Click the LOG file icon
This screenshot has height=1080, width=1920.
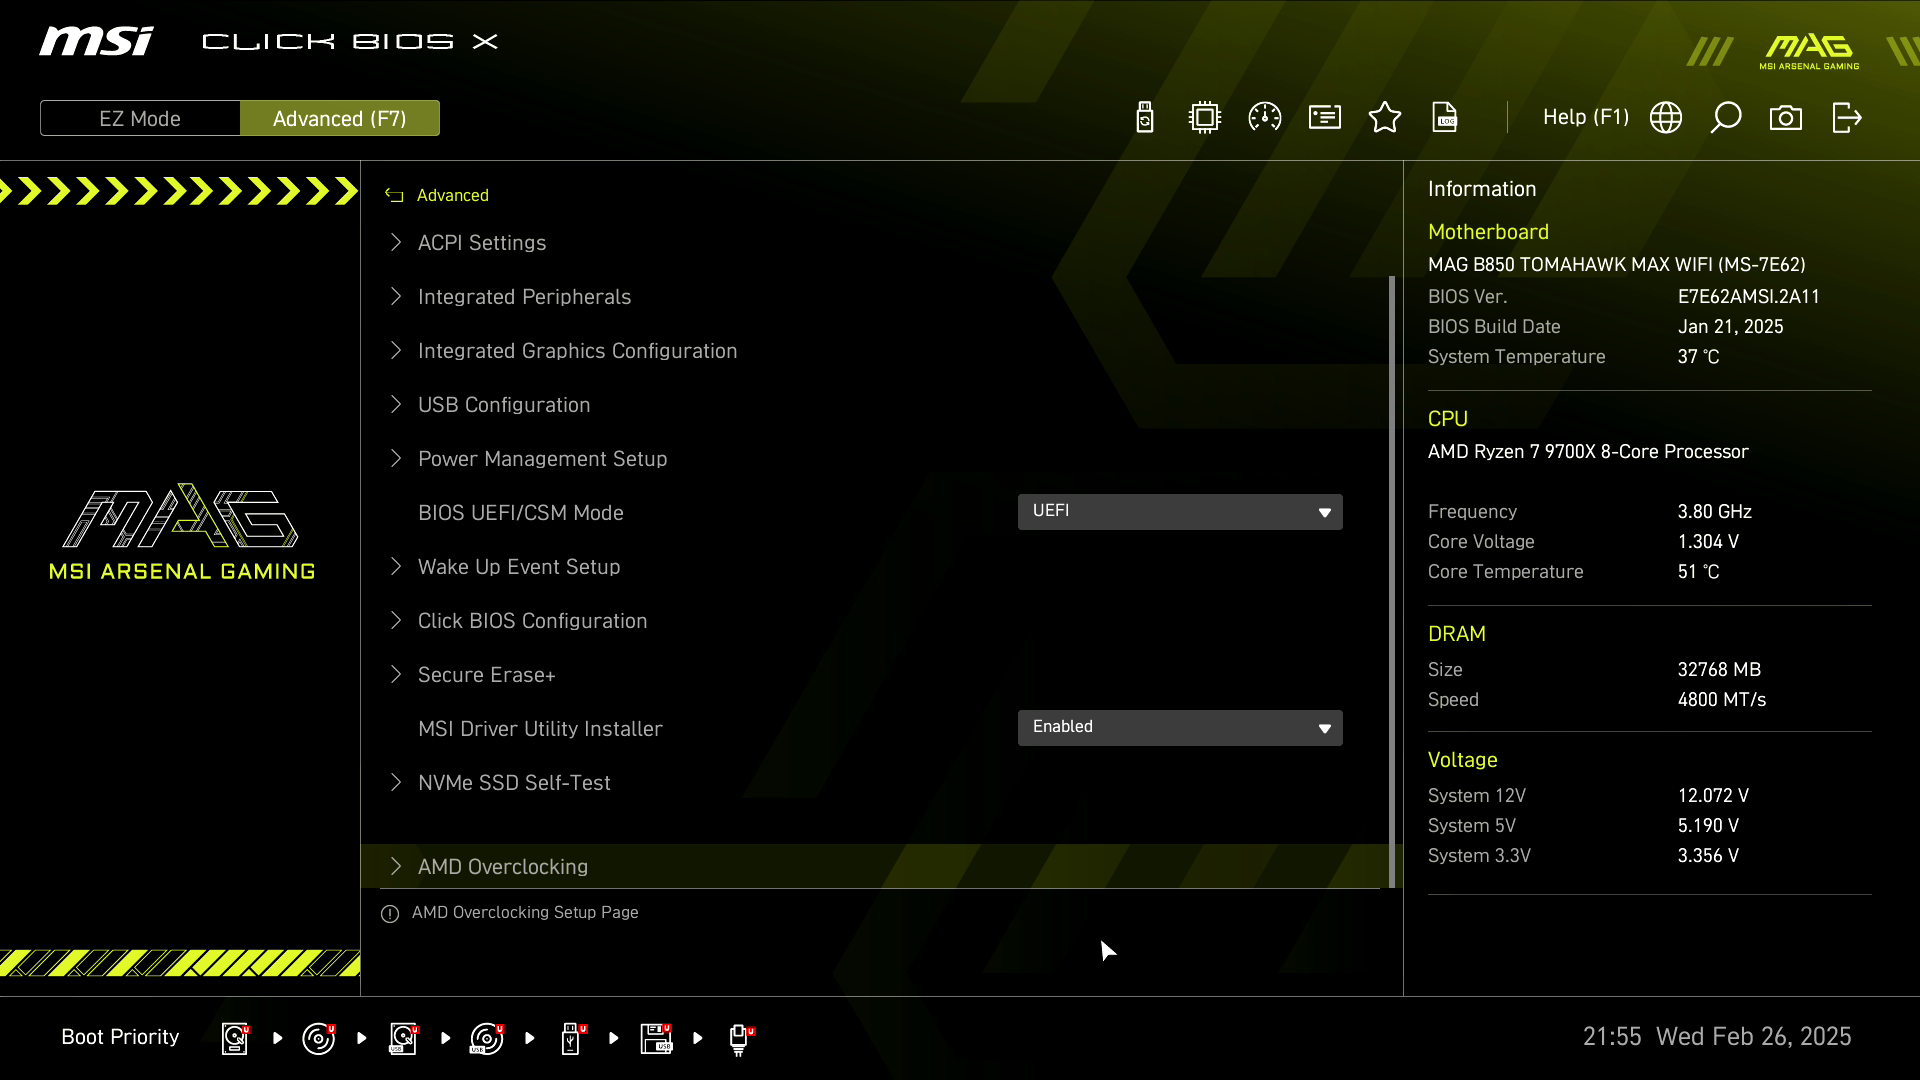click(1445, 118)
